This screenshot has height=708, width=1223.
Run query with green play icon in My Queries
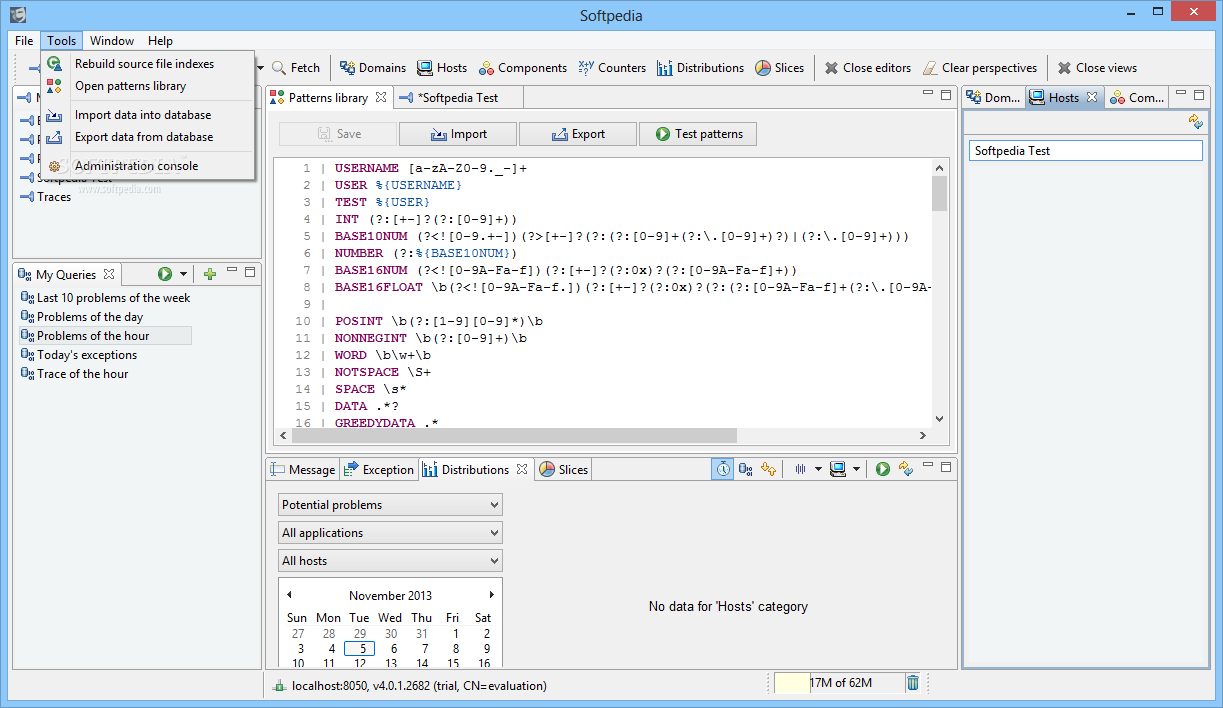pyautogui.click(x=165, y=274)
